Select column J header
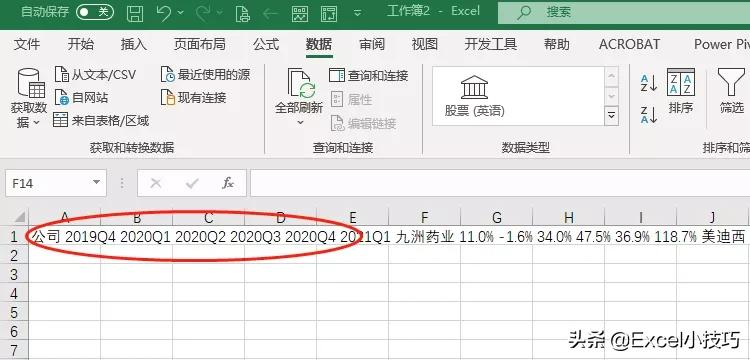 click(712, 218)
